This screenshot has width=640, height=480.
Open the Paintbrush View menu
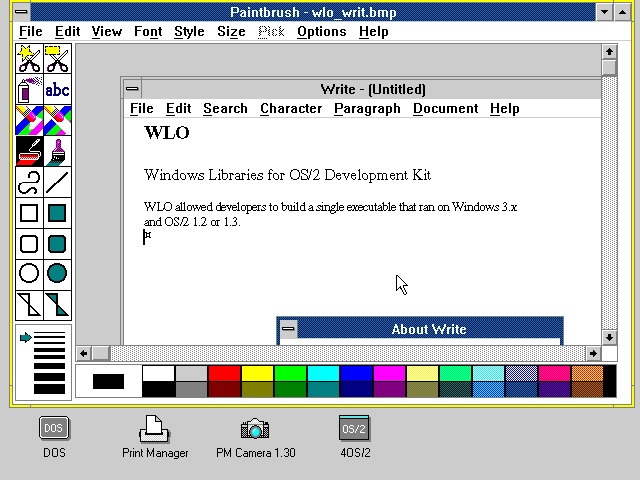click(x=107, y=32)
